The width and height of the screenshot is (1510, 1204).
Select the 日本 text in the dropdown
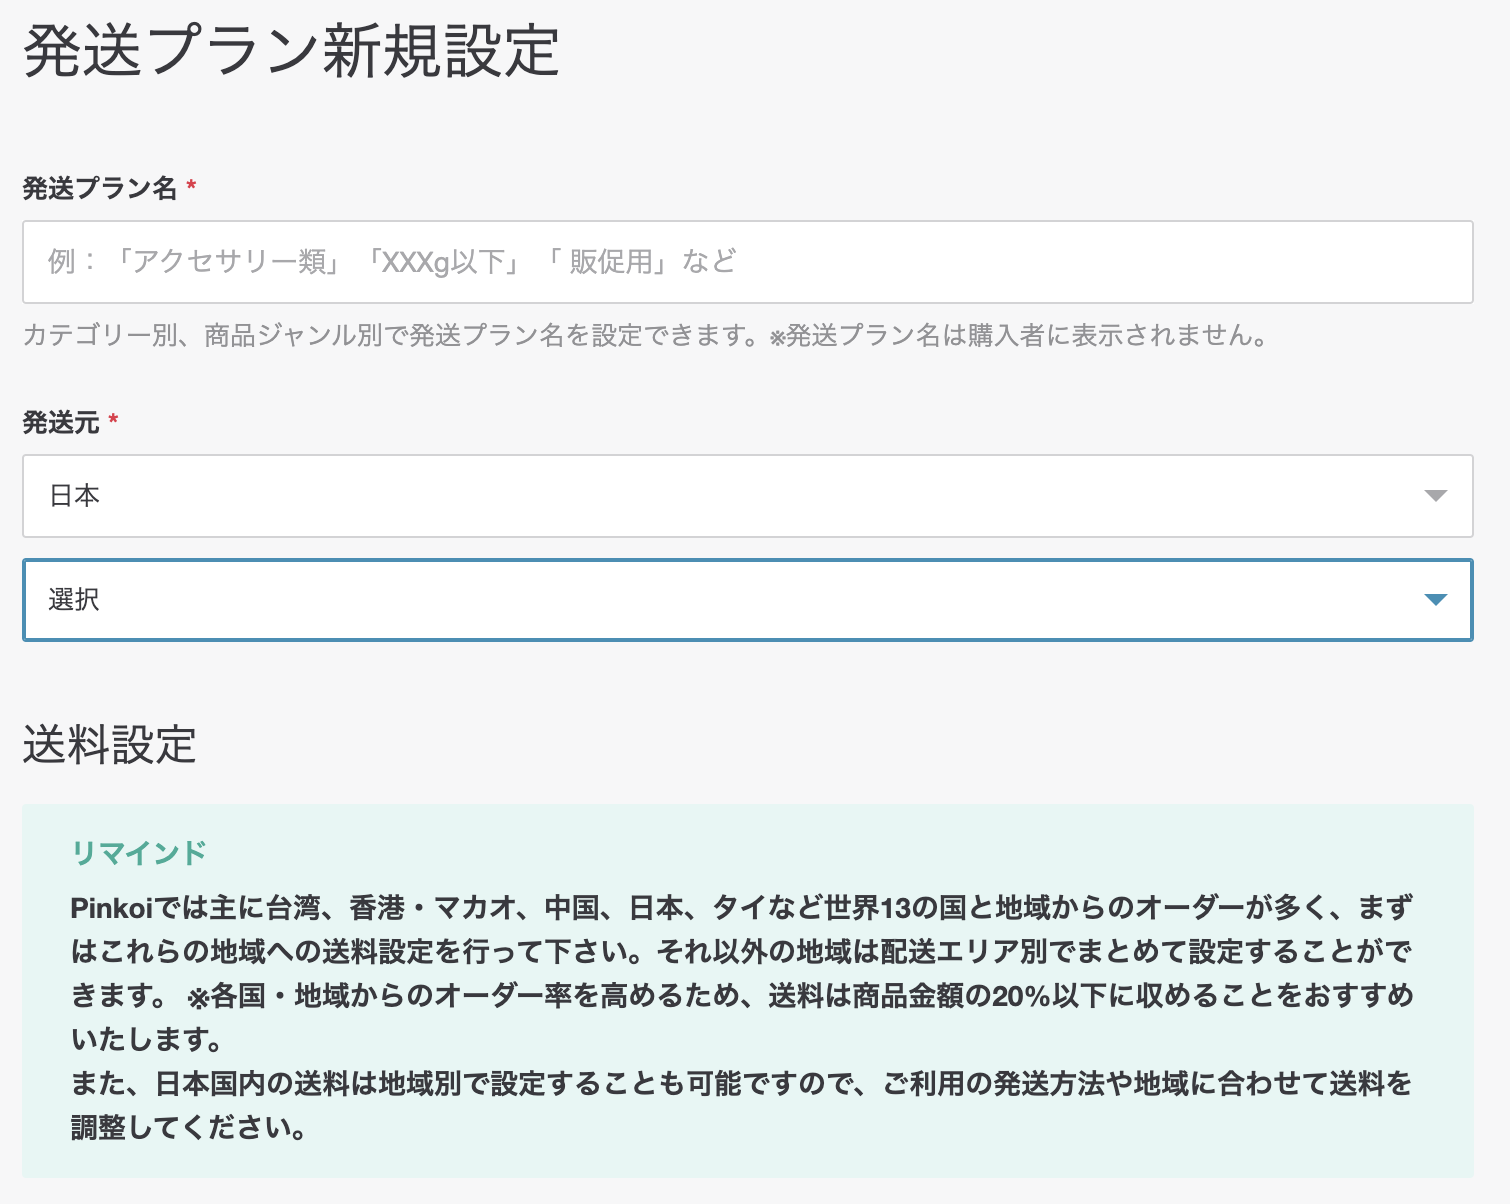(x=75, y=496)
